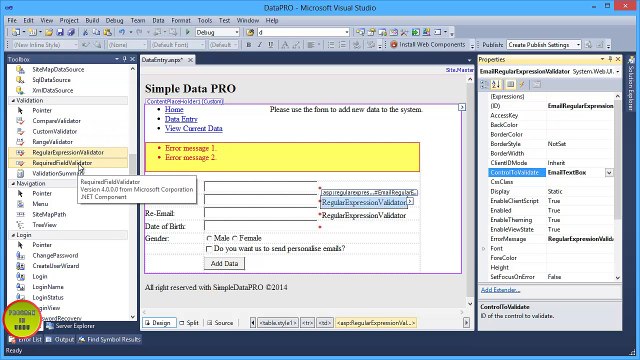Select the Female radio button

tap(235, 238)
